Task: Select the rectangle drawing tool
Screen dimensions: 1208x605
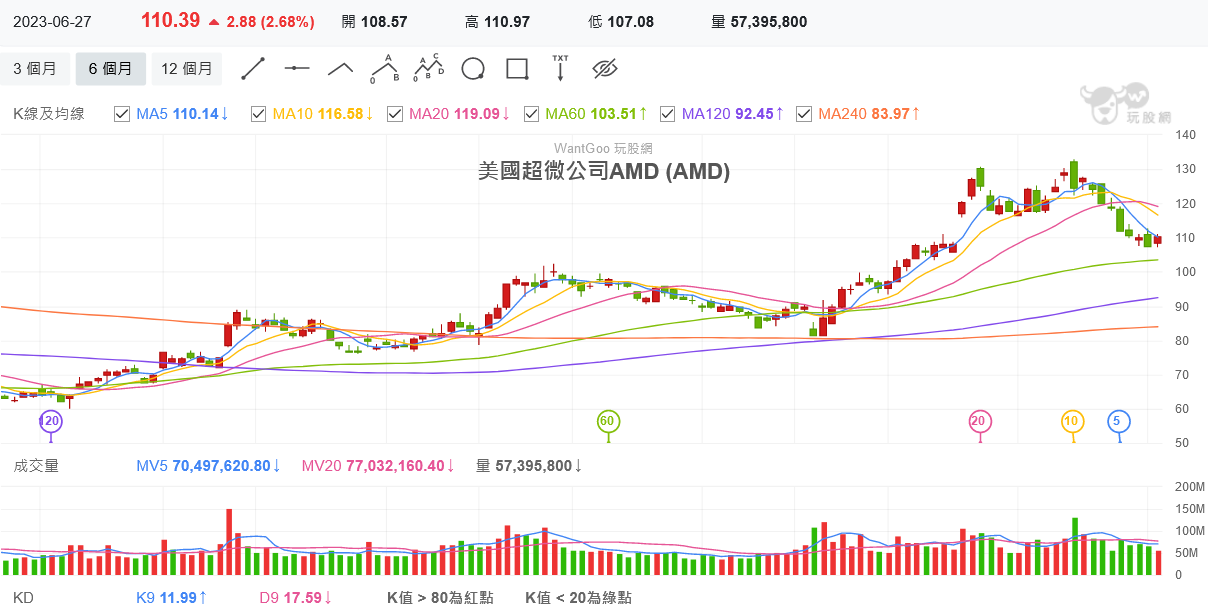Action: (x=517, y=69)
